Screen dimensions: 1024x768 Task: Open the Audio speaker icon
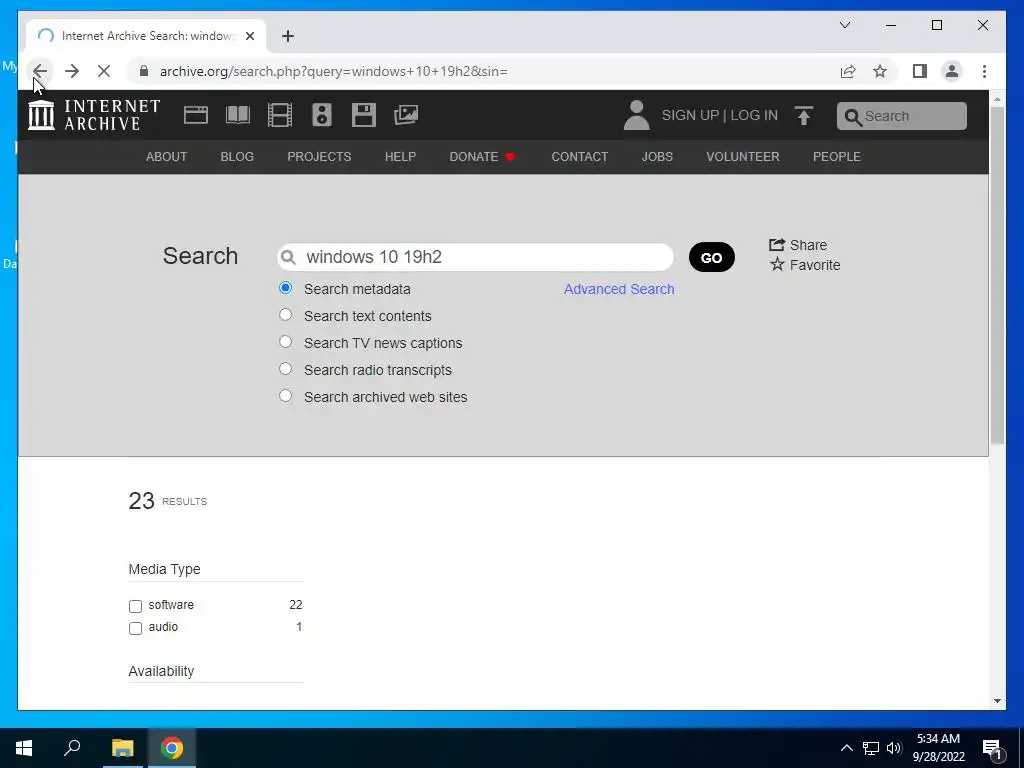[321, 115]
